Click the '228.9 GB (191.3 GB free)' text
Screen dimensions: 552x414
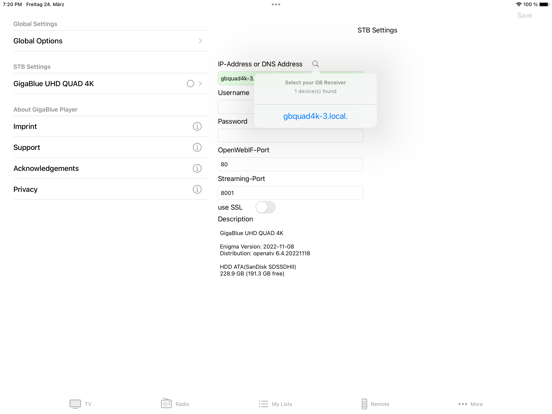click(x=252, y=274)
